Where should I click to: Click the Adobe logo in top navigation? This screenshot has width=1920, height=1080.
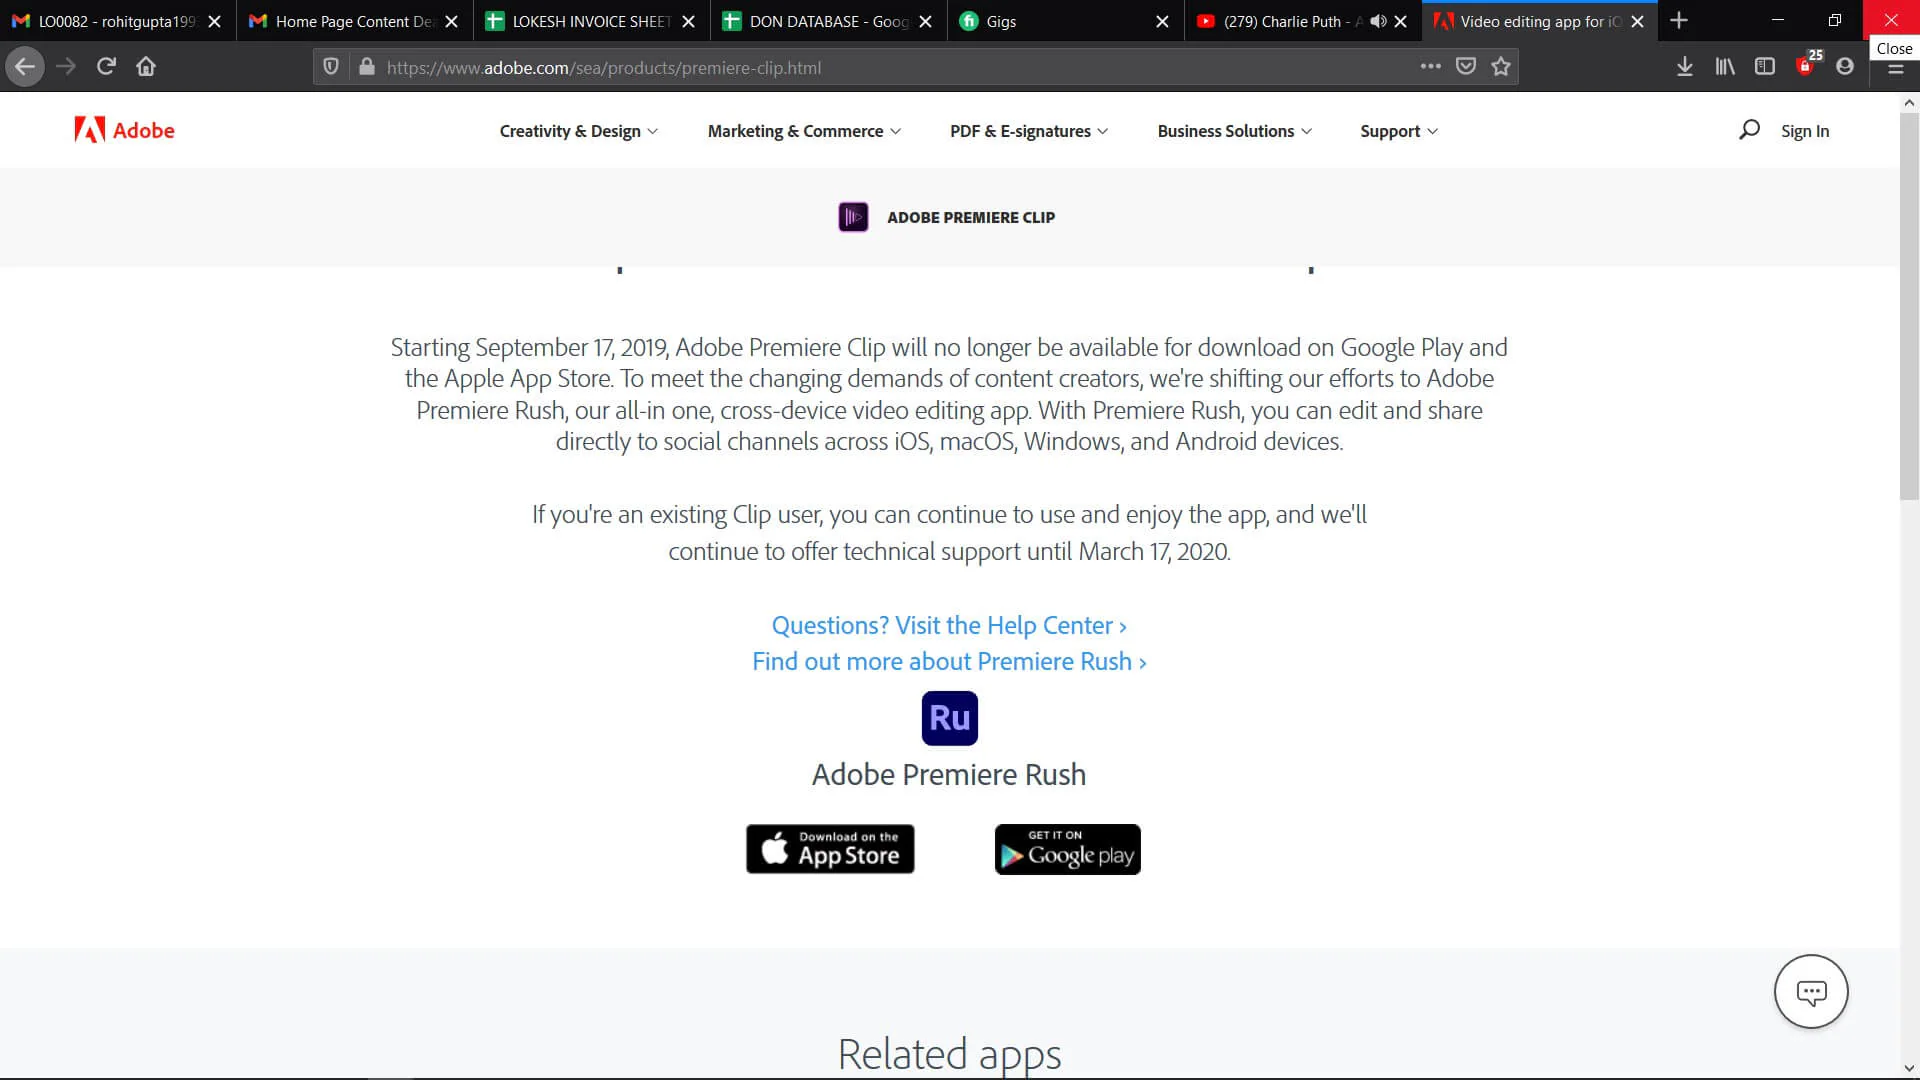tap(124, 131)
